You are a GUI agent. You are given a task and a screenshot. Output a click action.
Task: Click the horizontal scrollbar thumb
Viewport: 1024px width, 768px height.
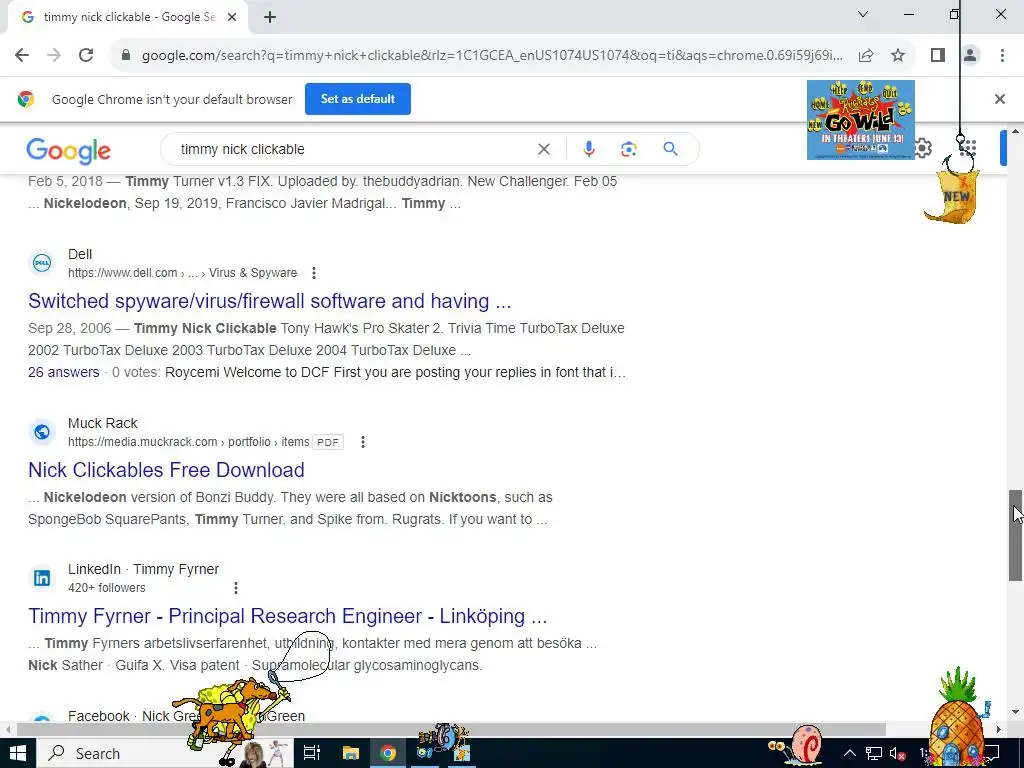[x=451, y=729]
